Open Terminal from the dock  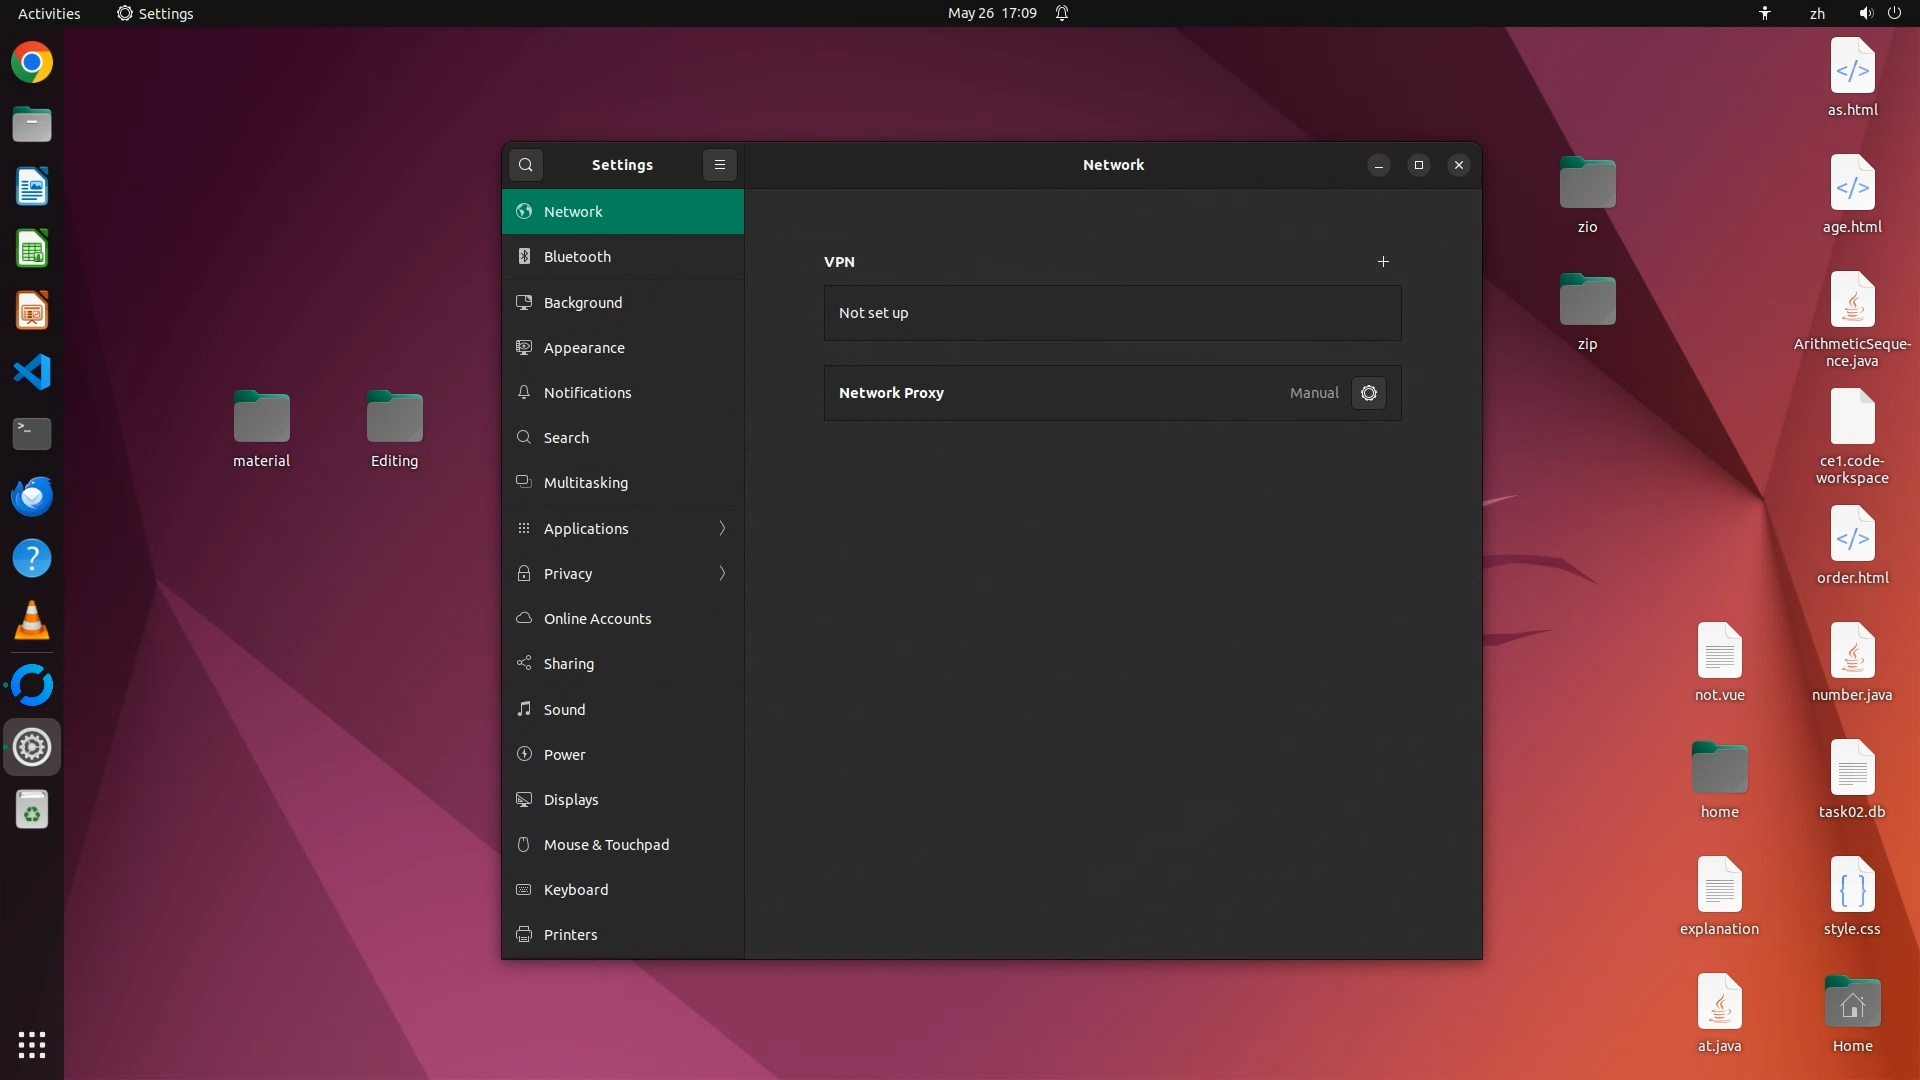pos(32,433)
